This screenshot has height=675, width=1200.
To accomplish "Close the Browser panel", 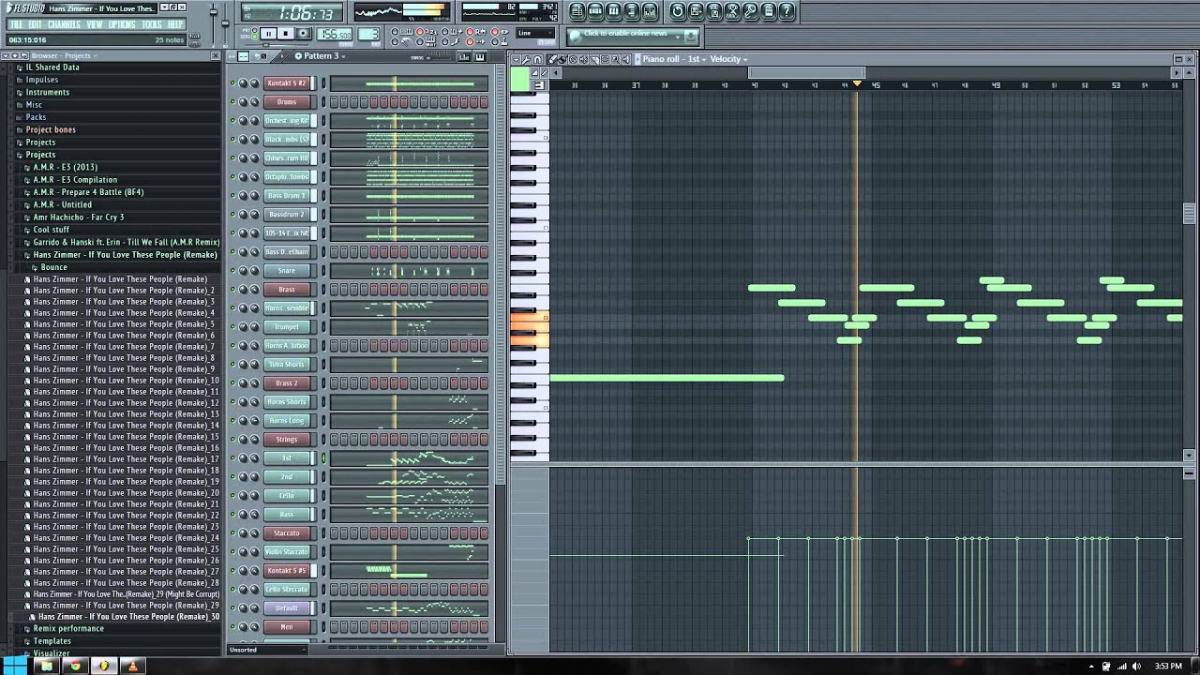I will (216, 56).
